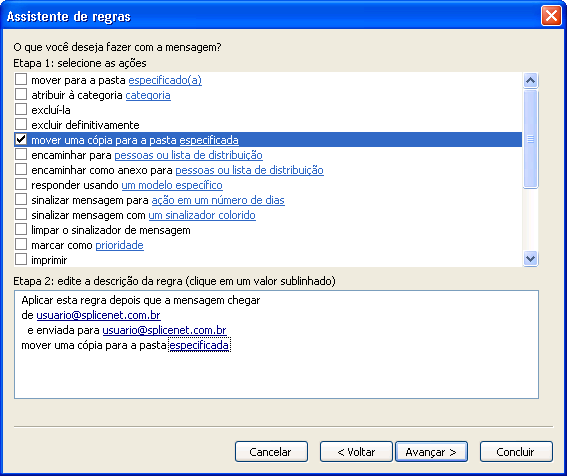Open 'especificada' link in rule description
The height and width of the screenshot is (476, 567).
click(199, 345)
